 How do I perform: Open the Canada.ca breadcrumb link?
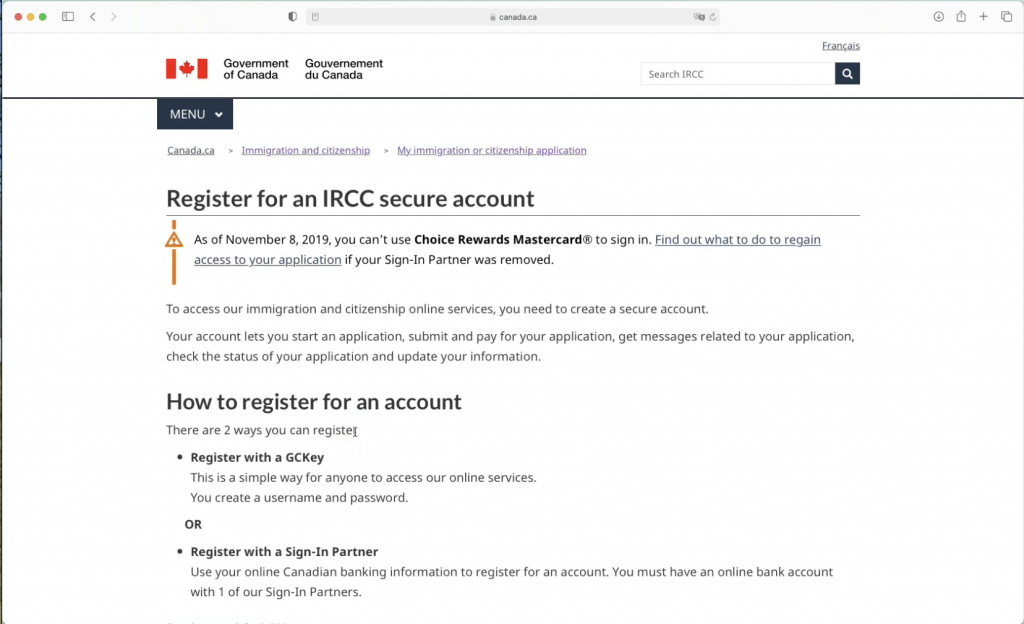click(x=190, y=151)
